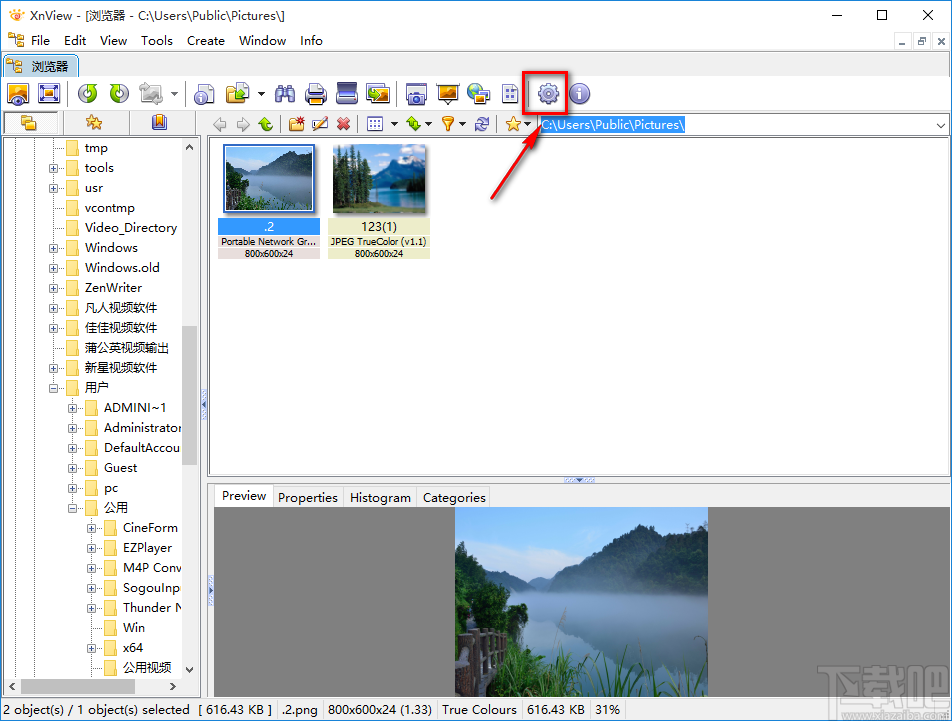Image resolution: width=952 pixels, height=721 pixels.
Task: Open the Info menu
Action: point(311,41)
